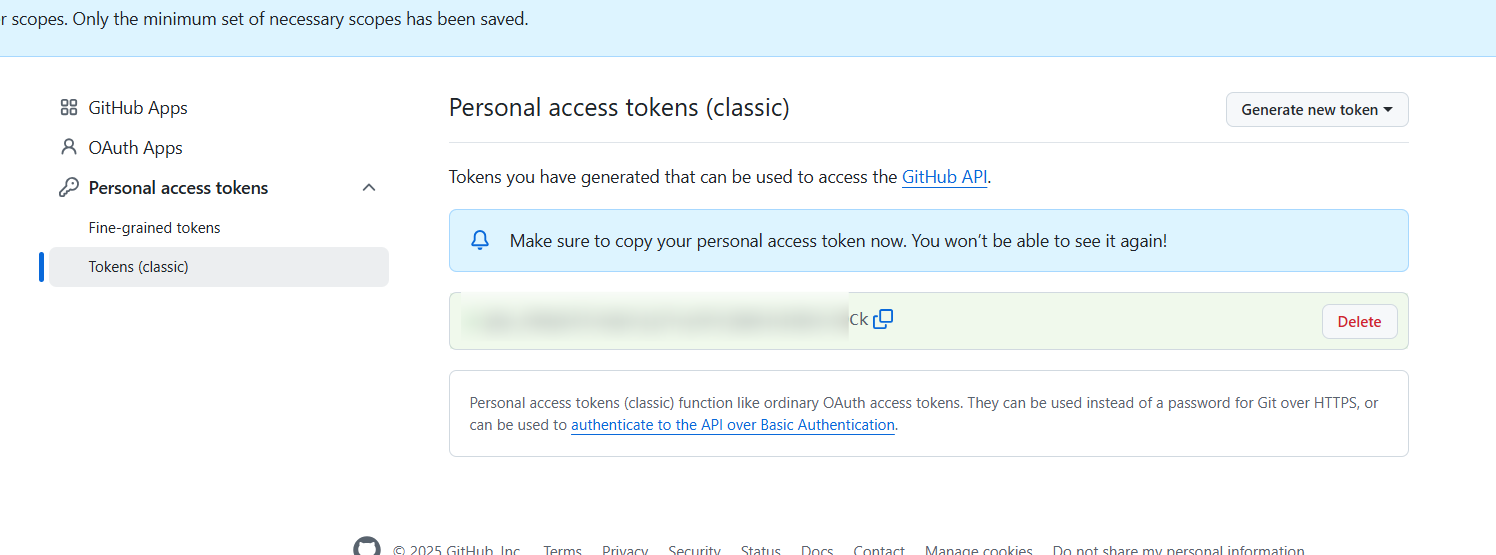The image size is (1496, 555).
Task: Click the GitHub Apps grid icon
Action: [69, 108]
